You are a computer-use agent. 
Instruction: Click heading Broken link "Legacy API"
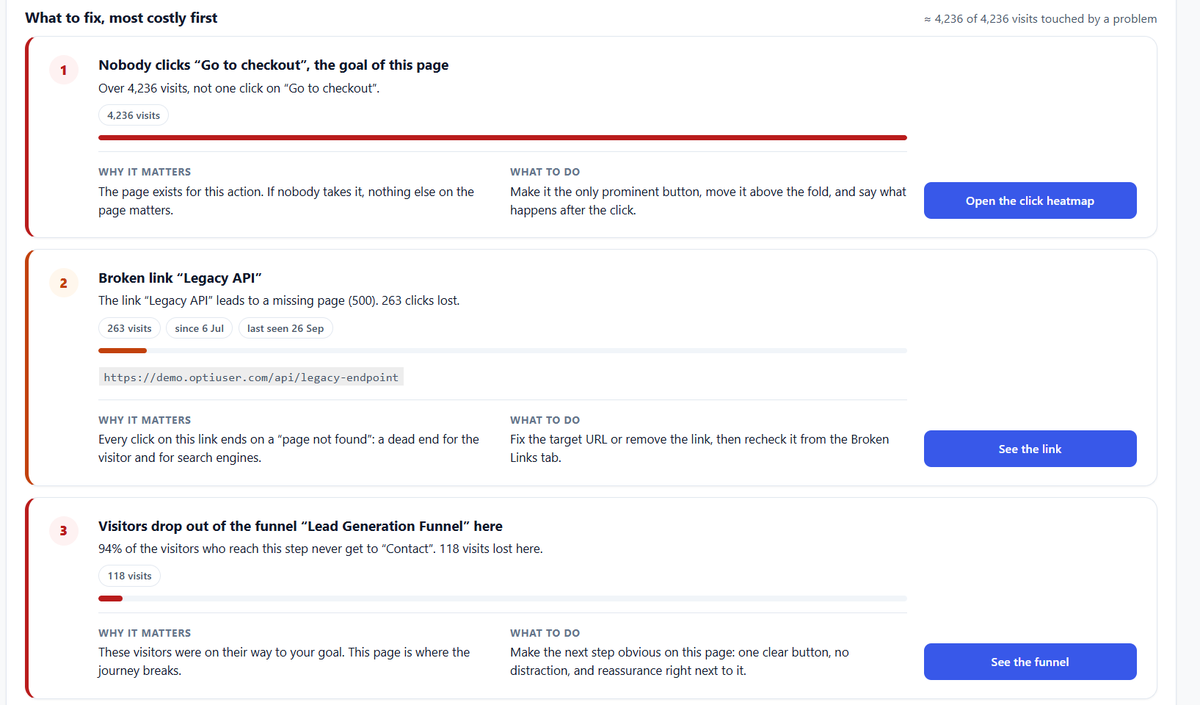pos(180,278)
